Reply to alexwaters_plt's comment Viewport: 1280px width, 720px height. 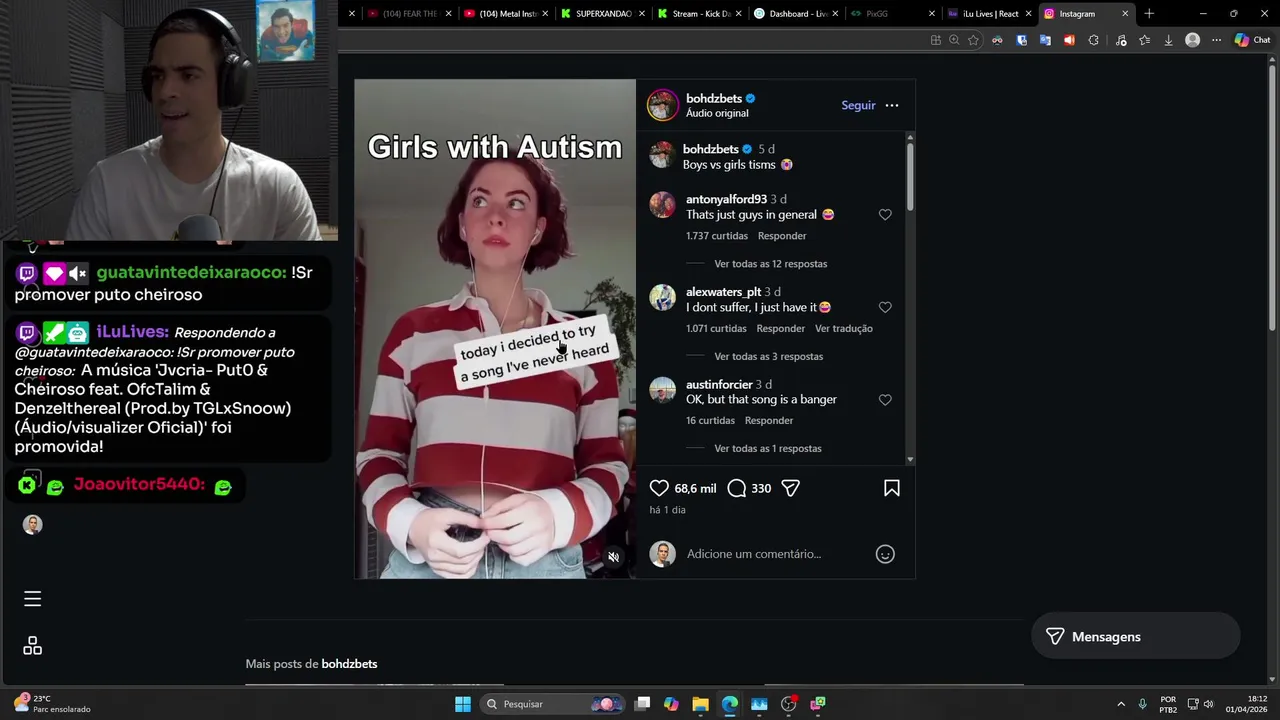[781, 328]
